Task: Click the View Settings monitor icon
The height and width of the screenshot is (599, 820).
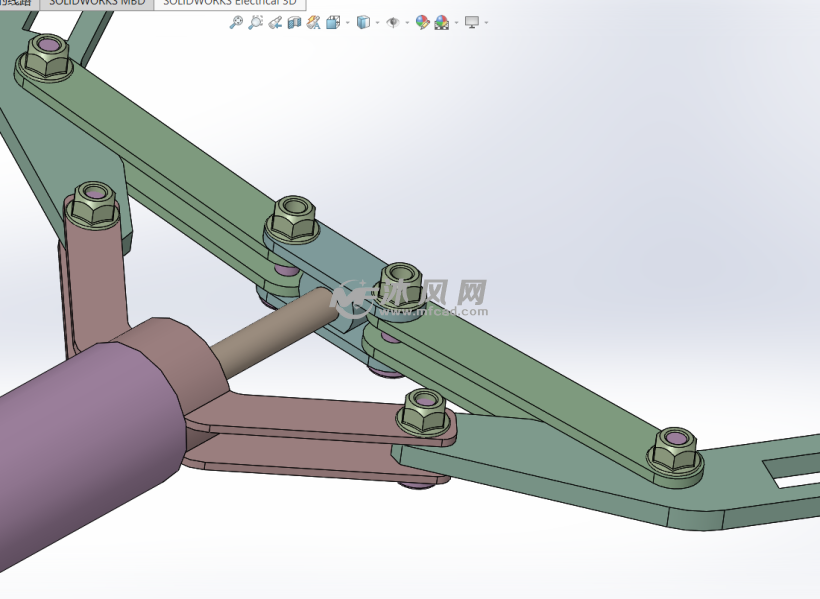Action: tap(472, 22)
